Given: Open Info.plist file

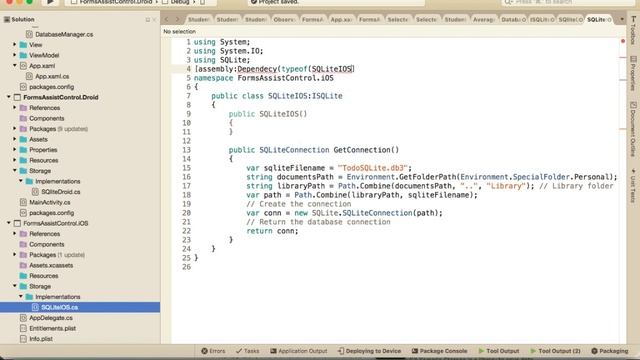Looking at the screenshot, I should coord(41,339).
